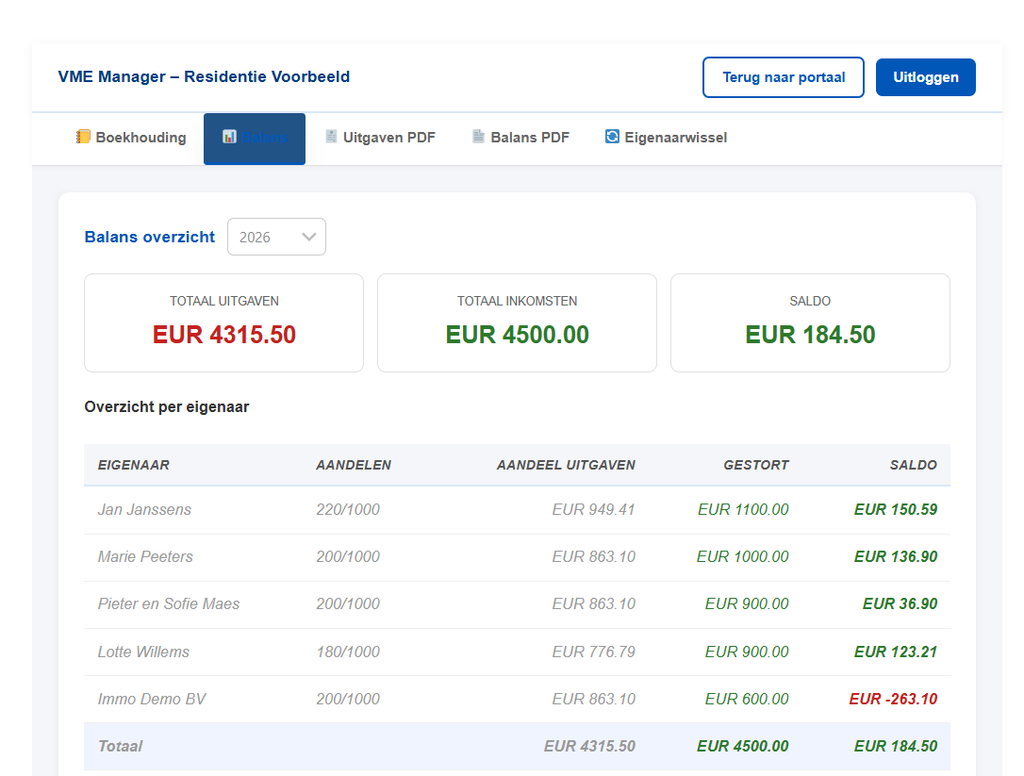
Task: Select the Totaal Uitgaven card
Action: coord(224,323)
